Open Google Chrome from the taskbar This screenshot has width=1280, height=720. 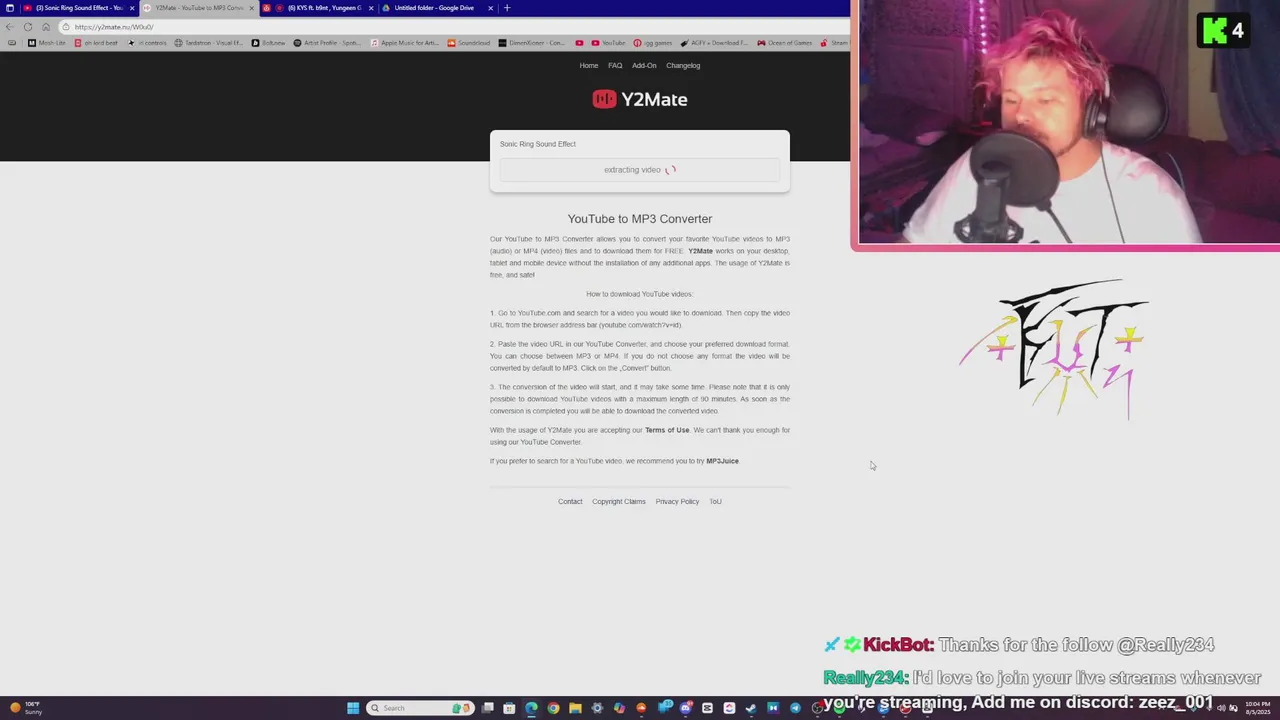click(553, 708)
